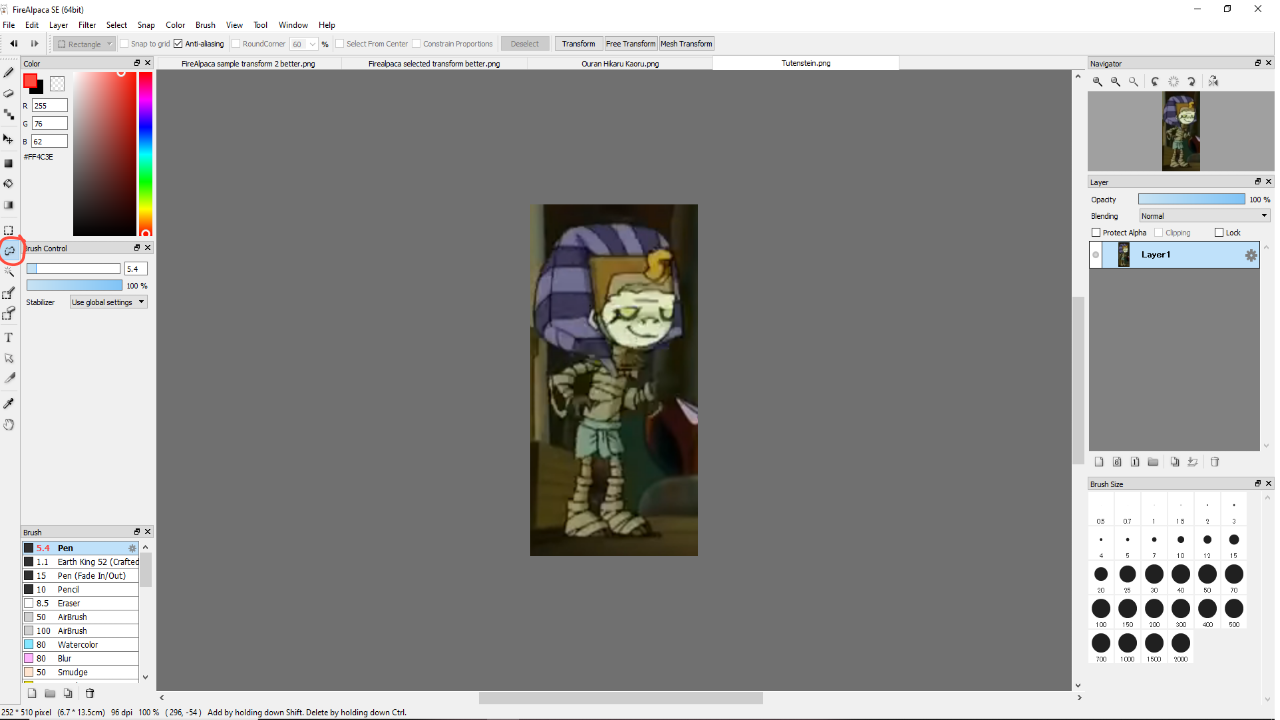The width and height of the screenshot is (1280, 720).
Task: Select the transparent color swatch
Action: [x=57, y=84]
